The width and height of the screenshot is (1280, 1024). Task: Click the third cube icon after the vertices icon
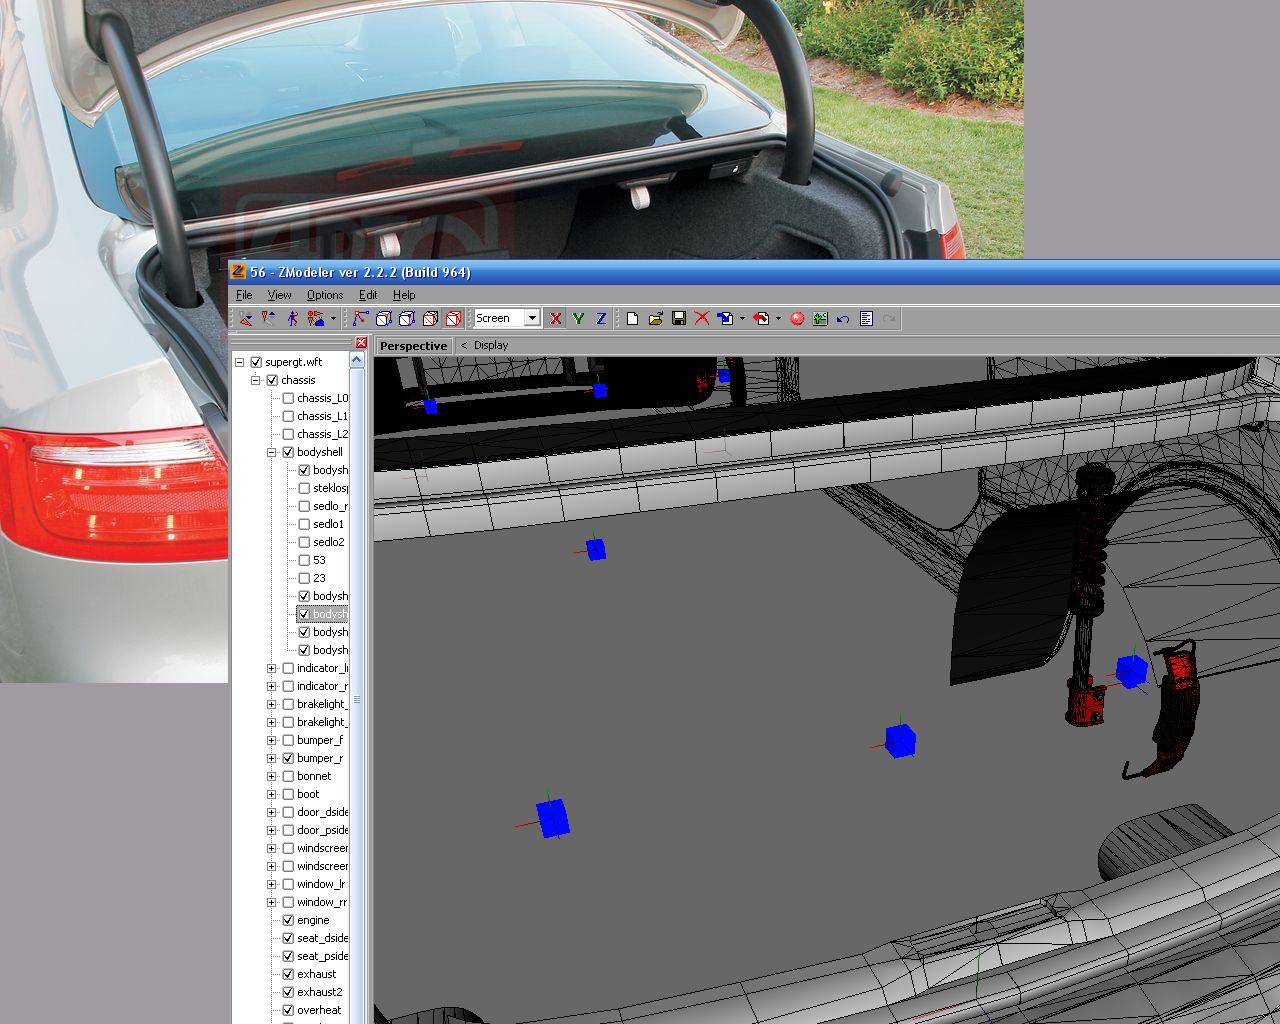coord(430,318)
